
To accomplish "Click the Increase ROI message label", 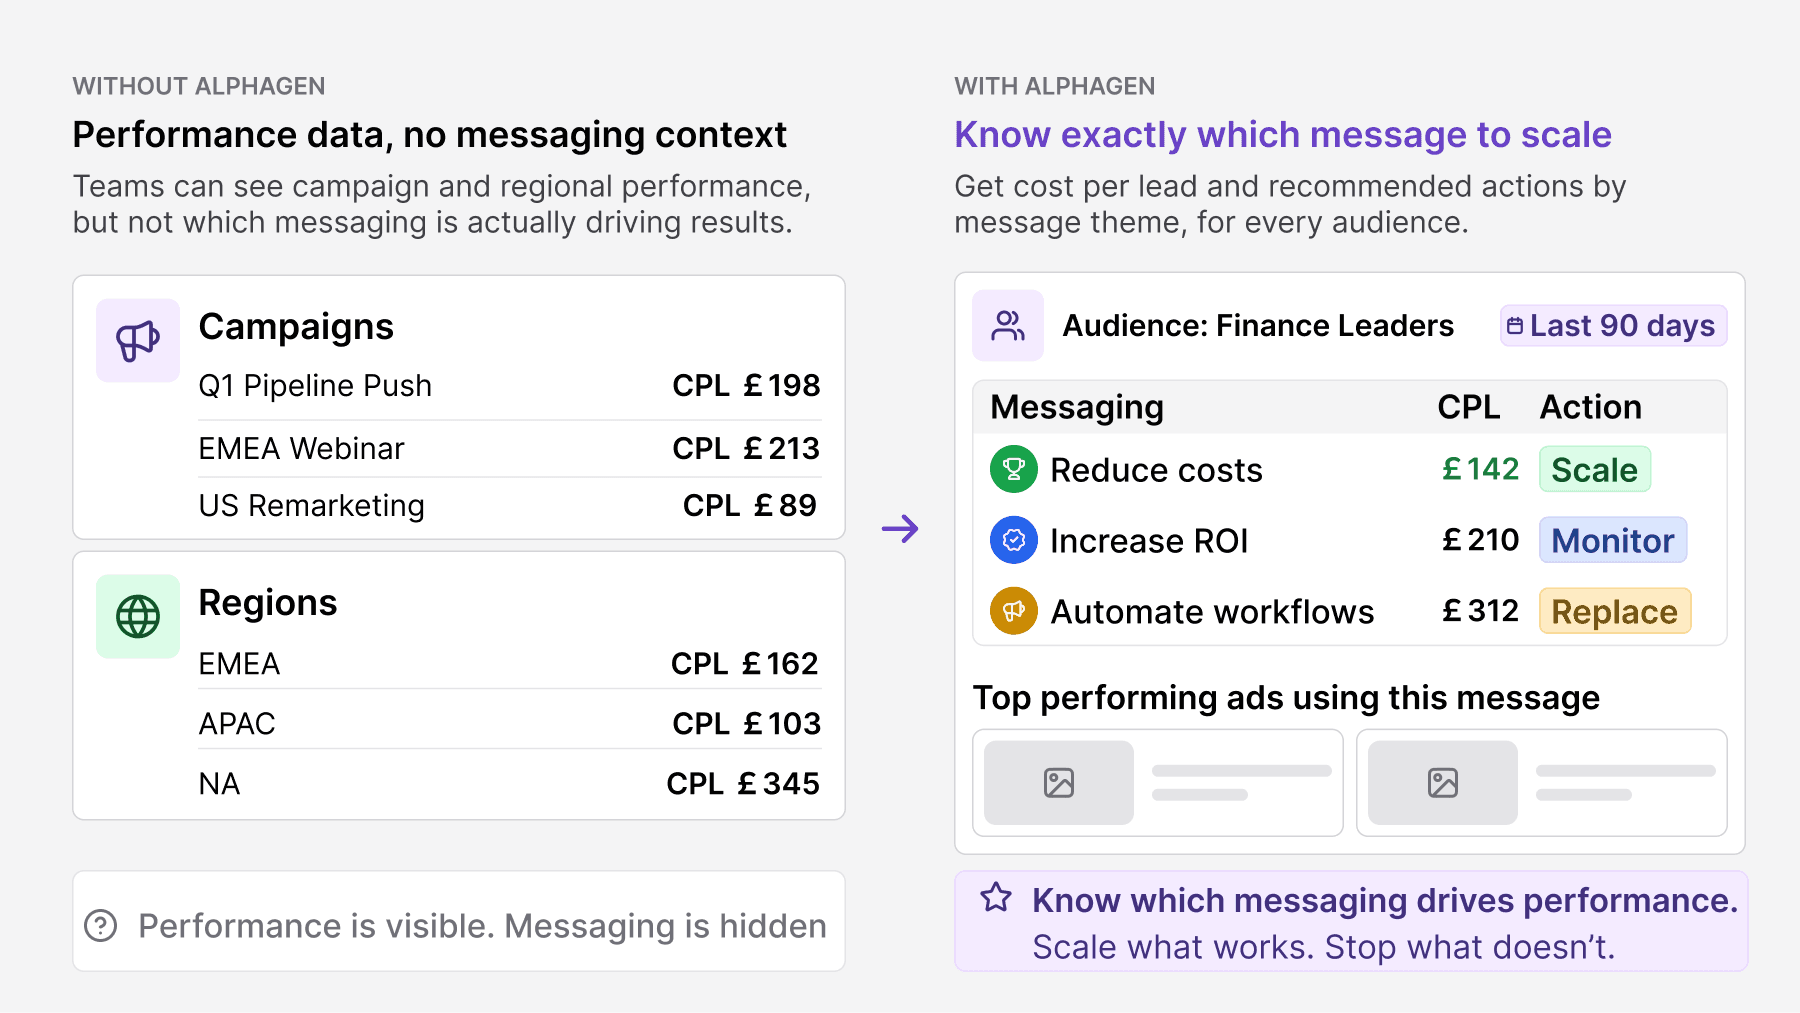I will click(1149, 541).
